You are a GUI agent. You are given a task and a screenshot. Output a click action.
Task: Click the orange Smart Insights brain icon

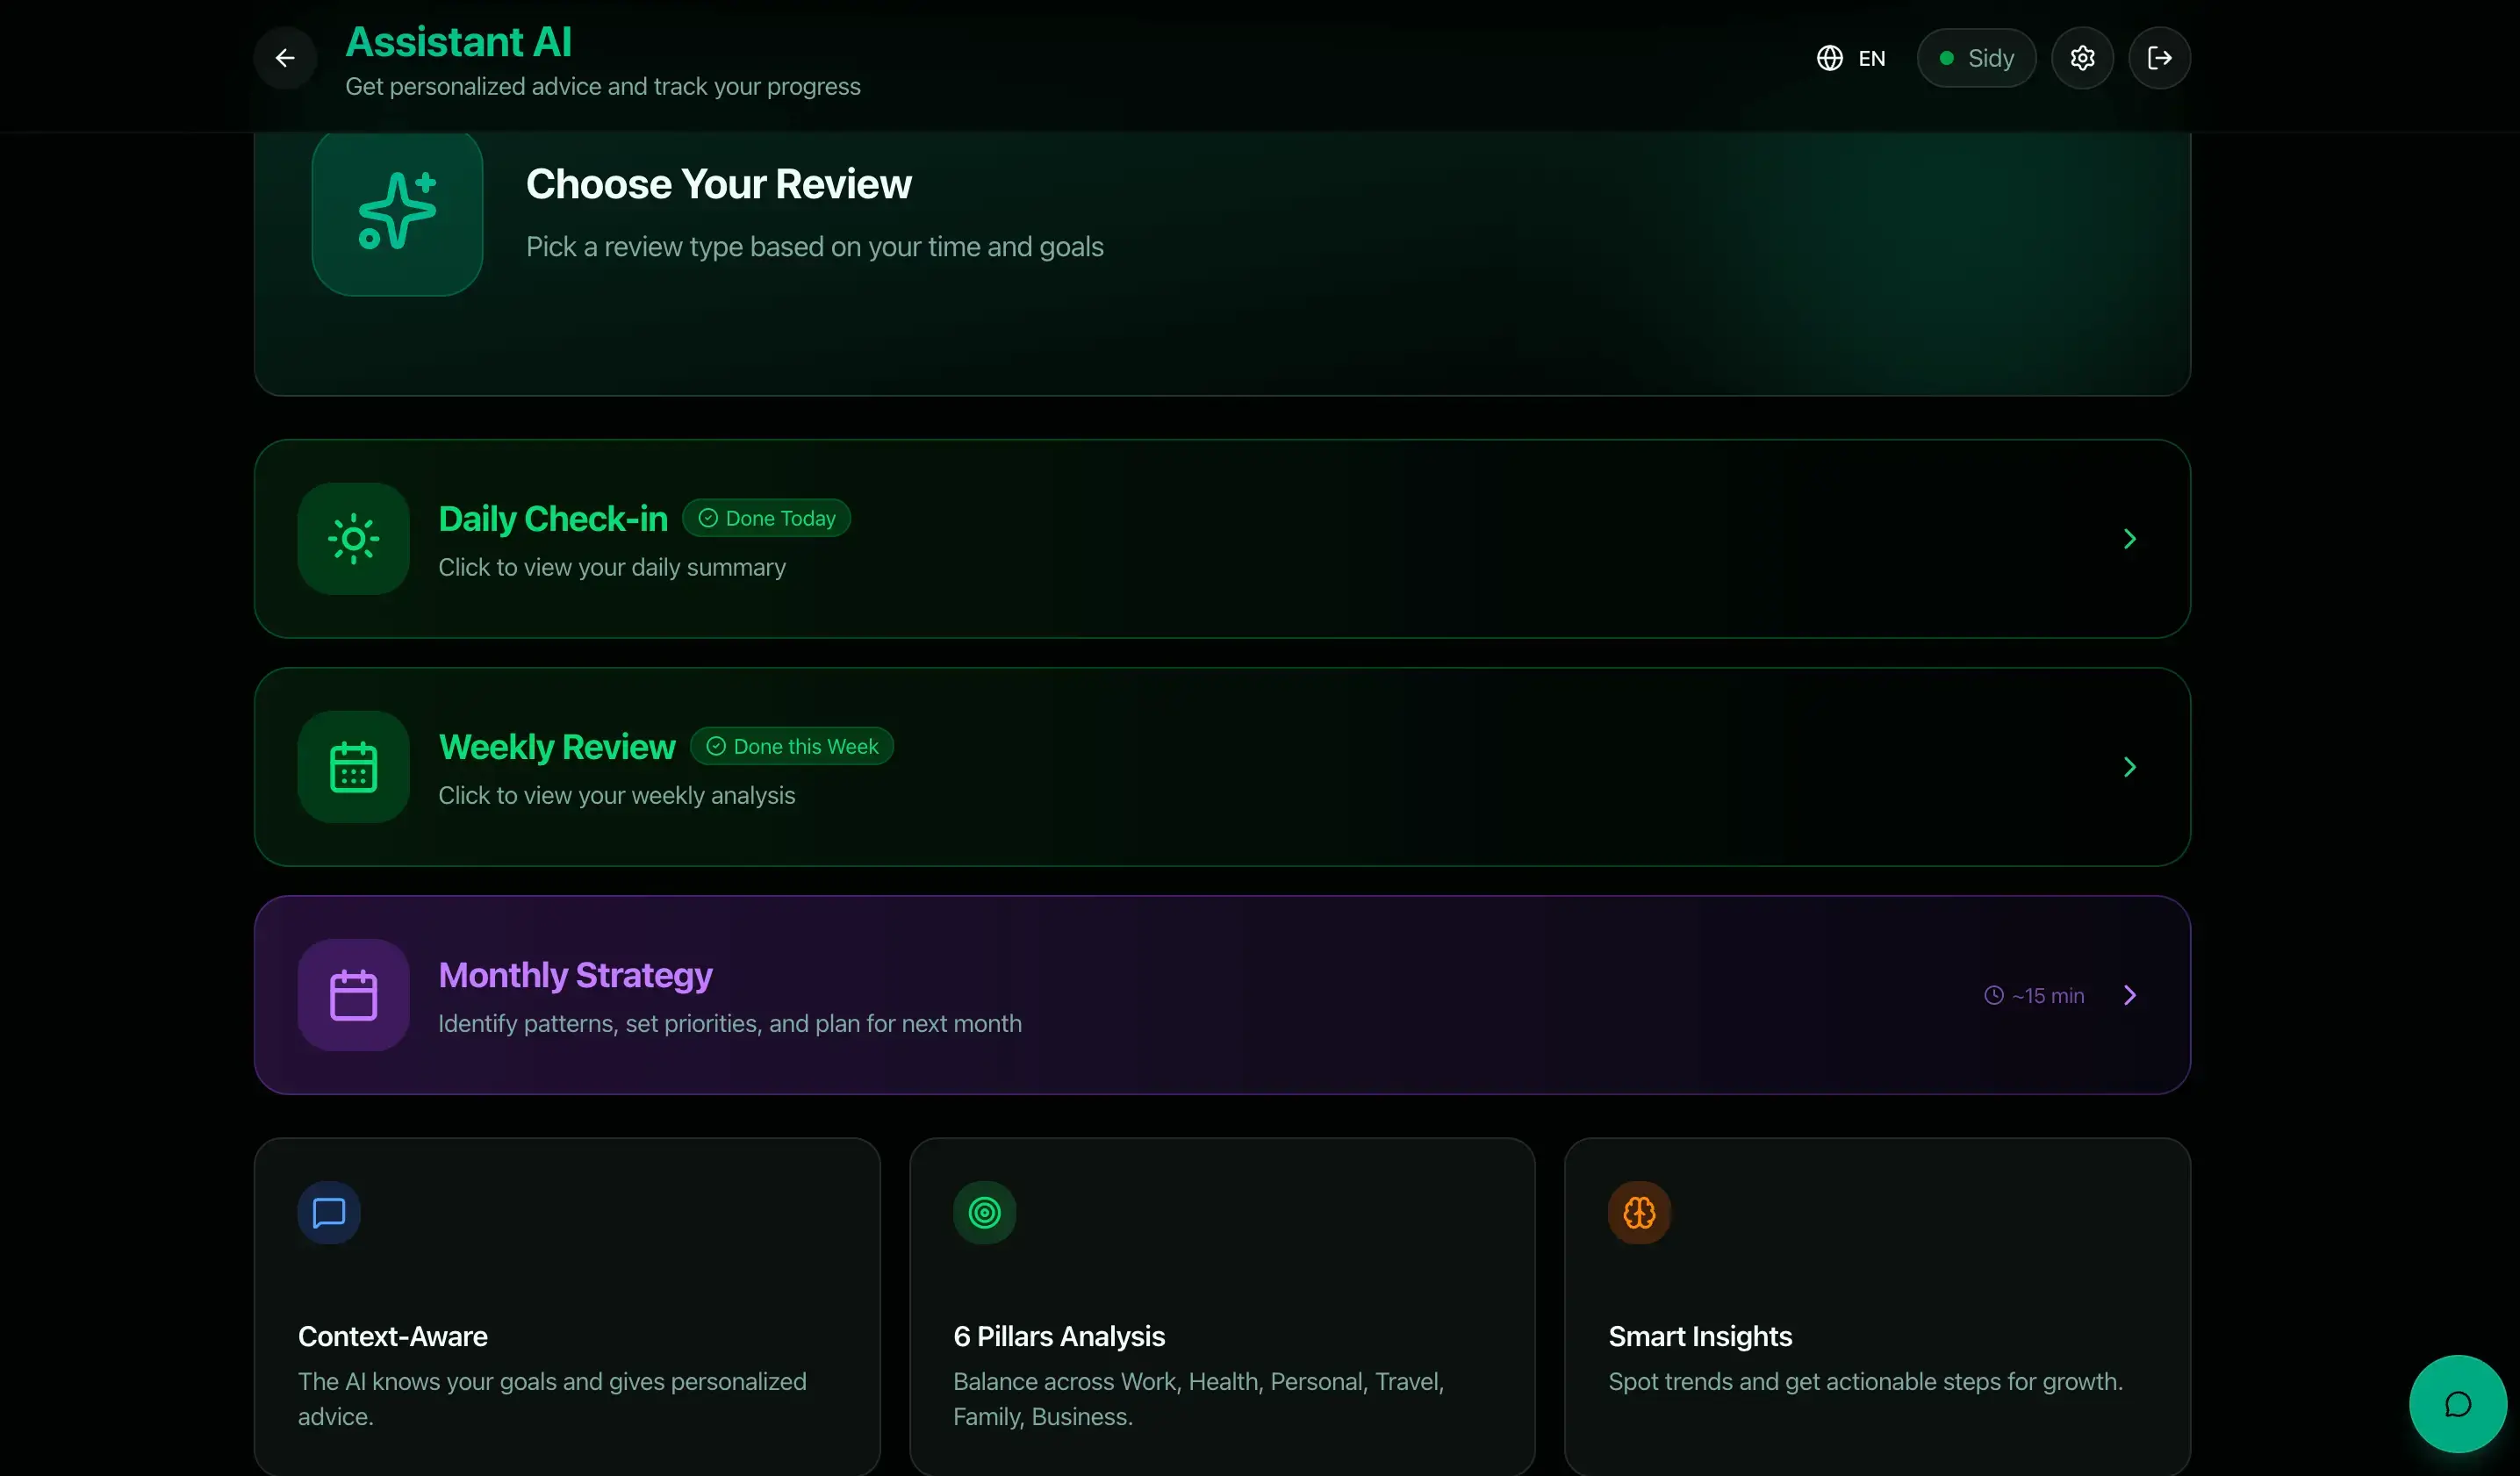[x=1639, y=1213]
